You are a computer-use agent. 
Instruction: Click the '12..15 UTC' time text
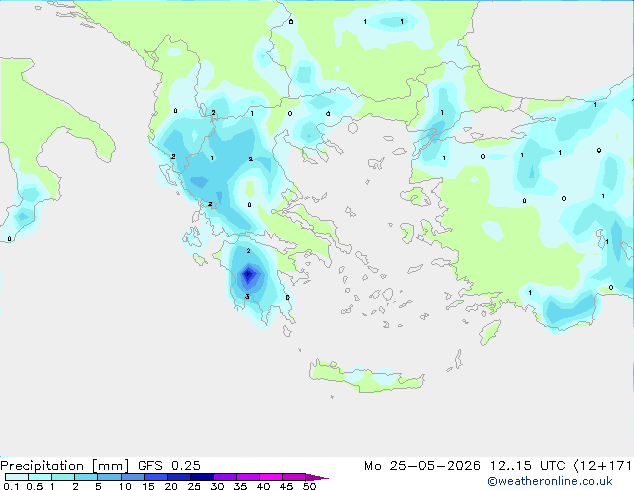tap(527, 466)
